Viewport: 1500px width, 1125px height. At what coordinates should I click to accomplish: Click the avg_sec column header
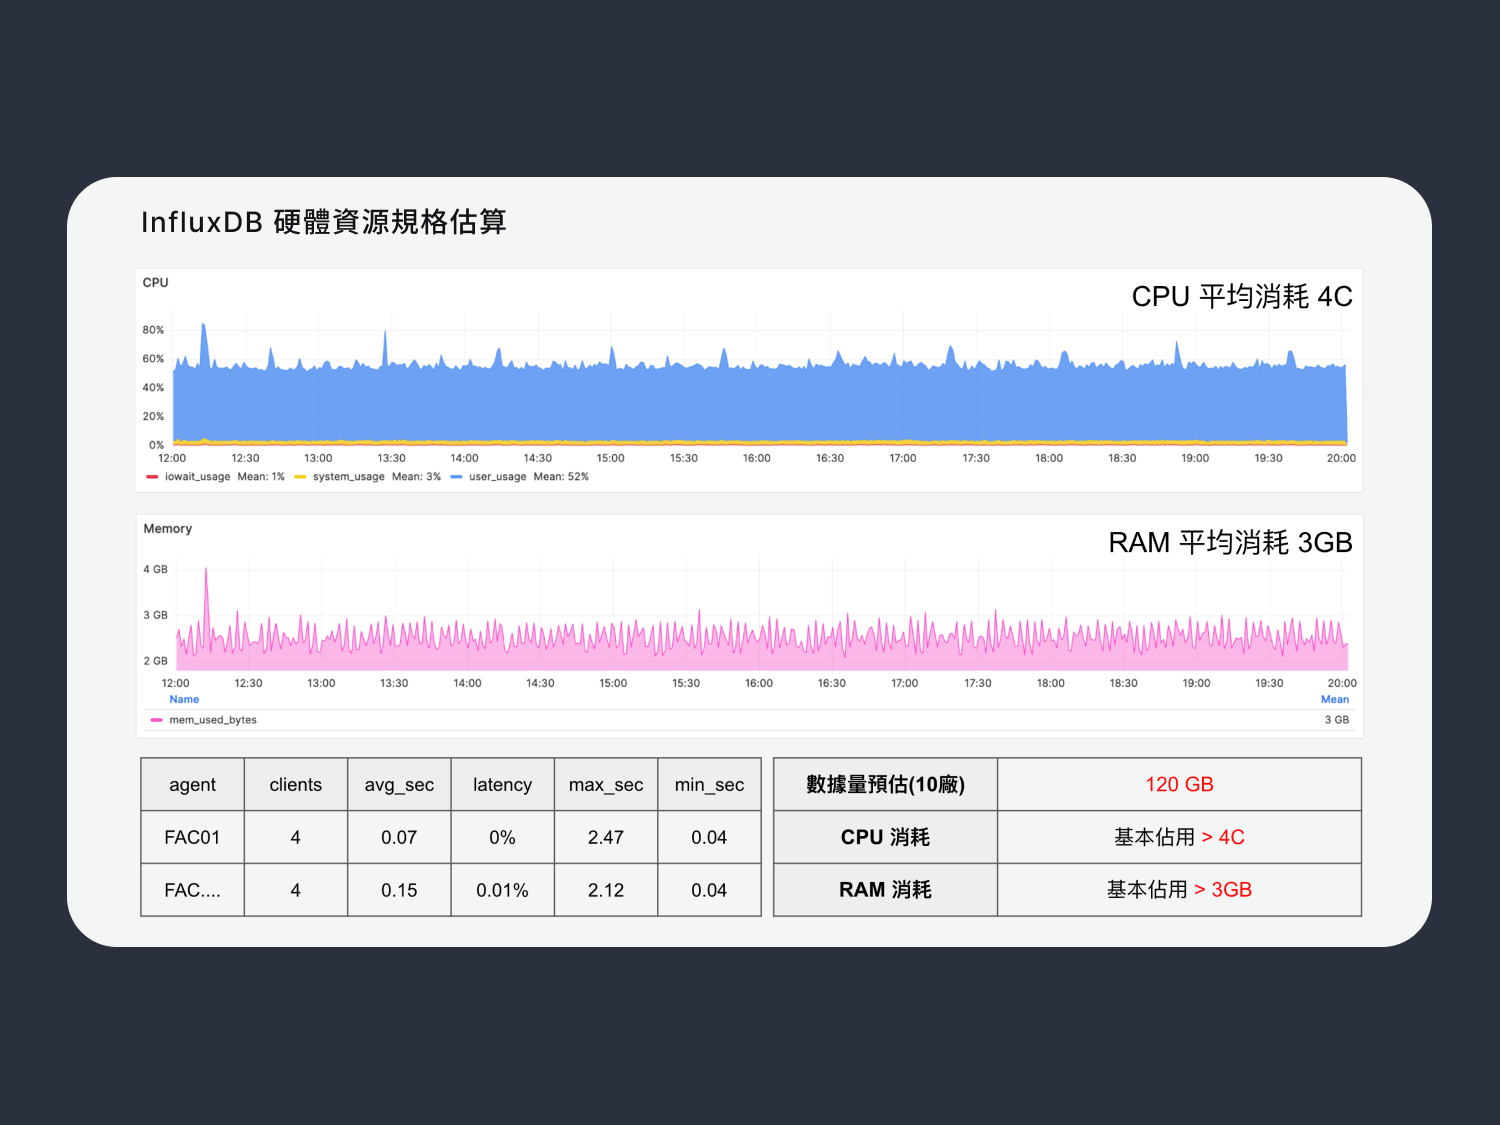click(399, 785)
